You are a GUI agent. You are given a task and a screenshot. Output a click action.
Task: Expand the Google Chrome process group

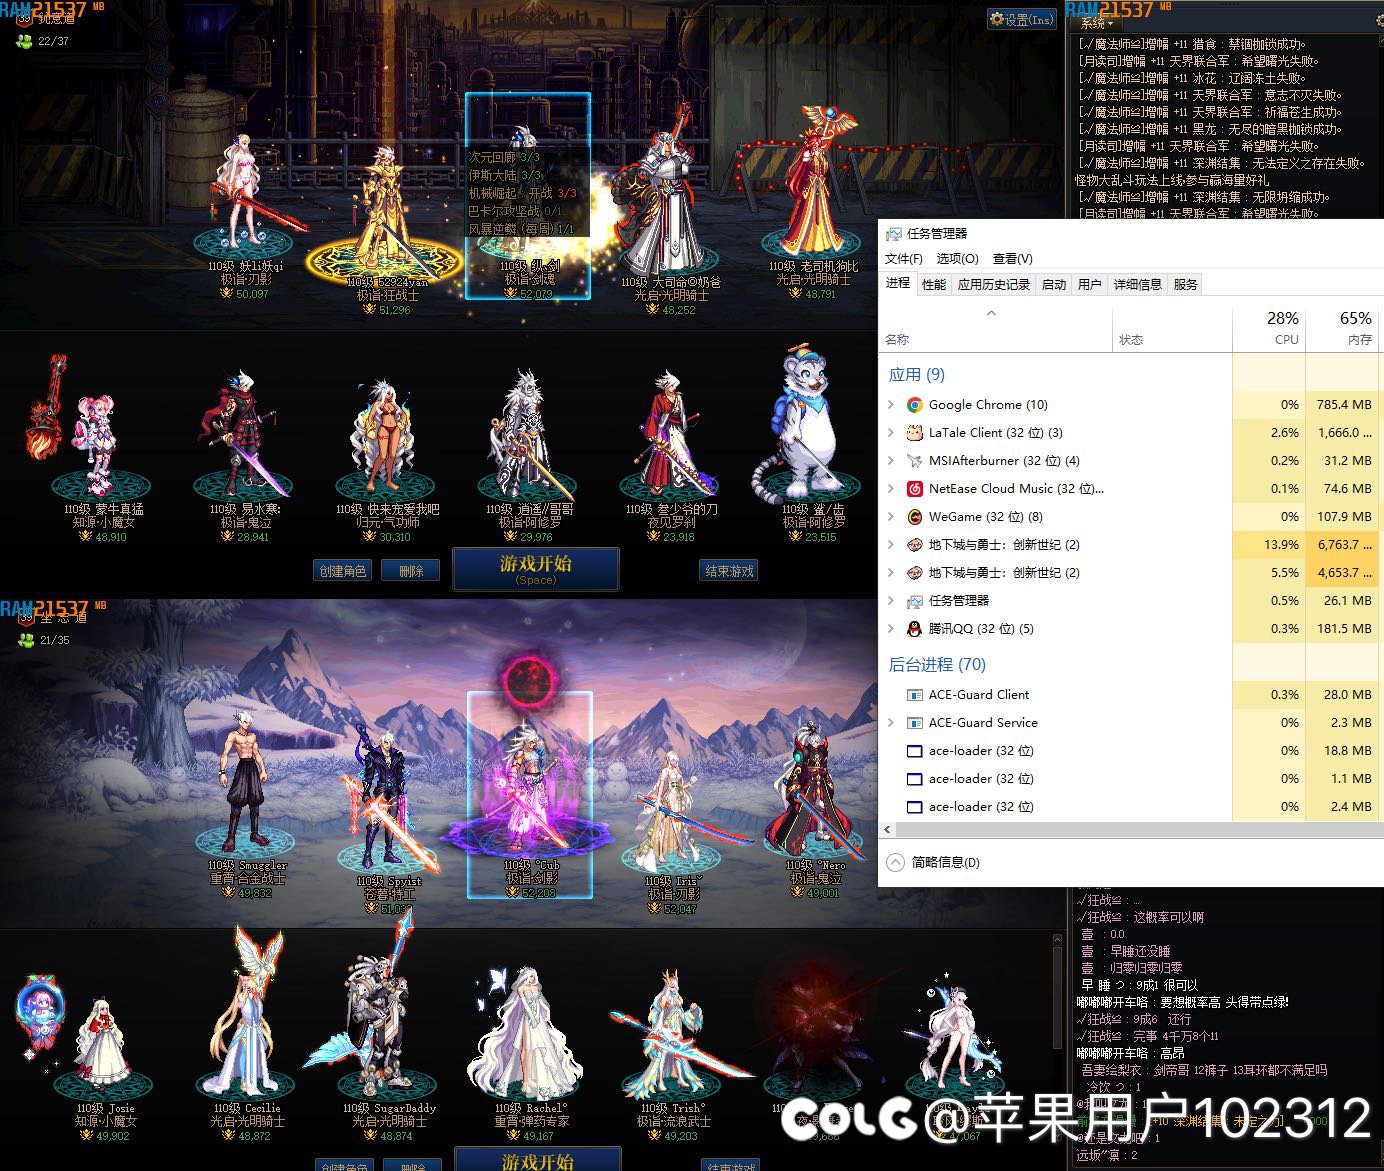[891, 405]
